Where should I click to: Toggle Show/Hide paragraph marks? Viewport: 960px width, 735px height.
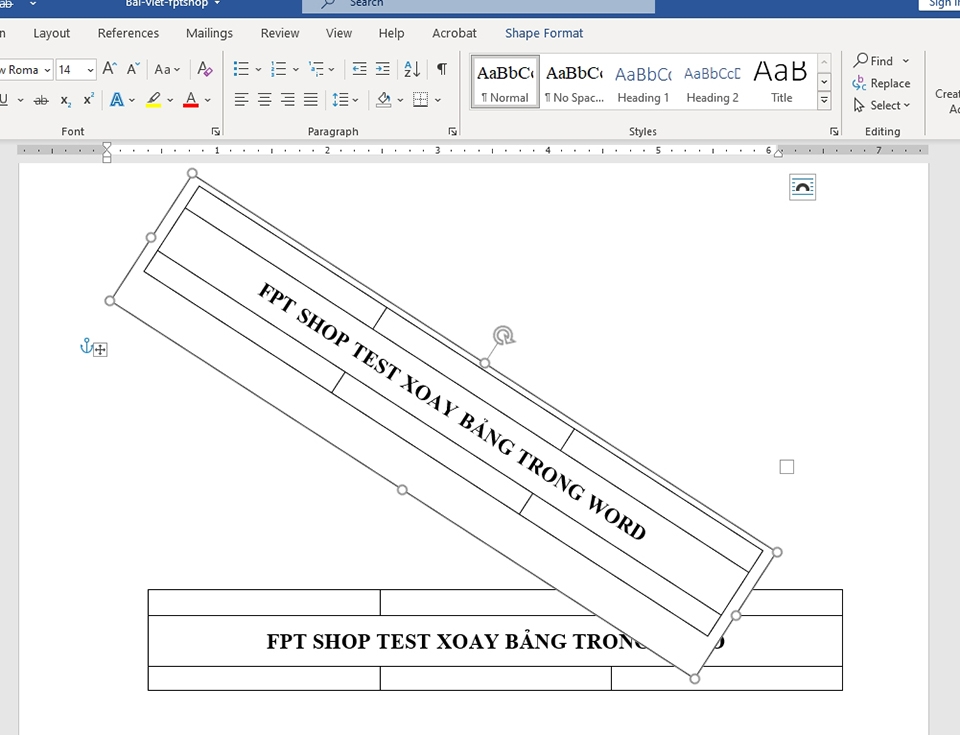click(441, 69)
